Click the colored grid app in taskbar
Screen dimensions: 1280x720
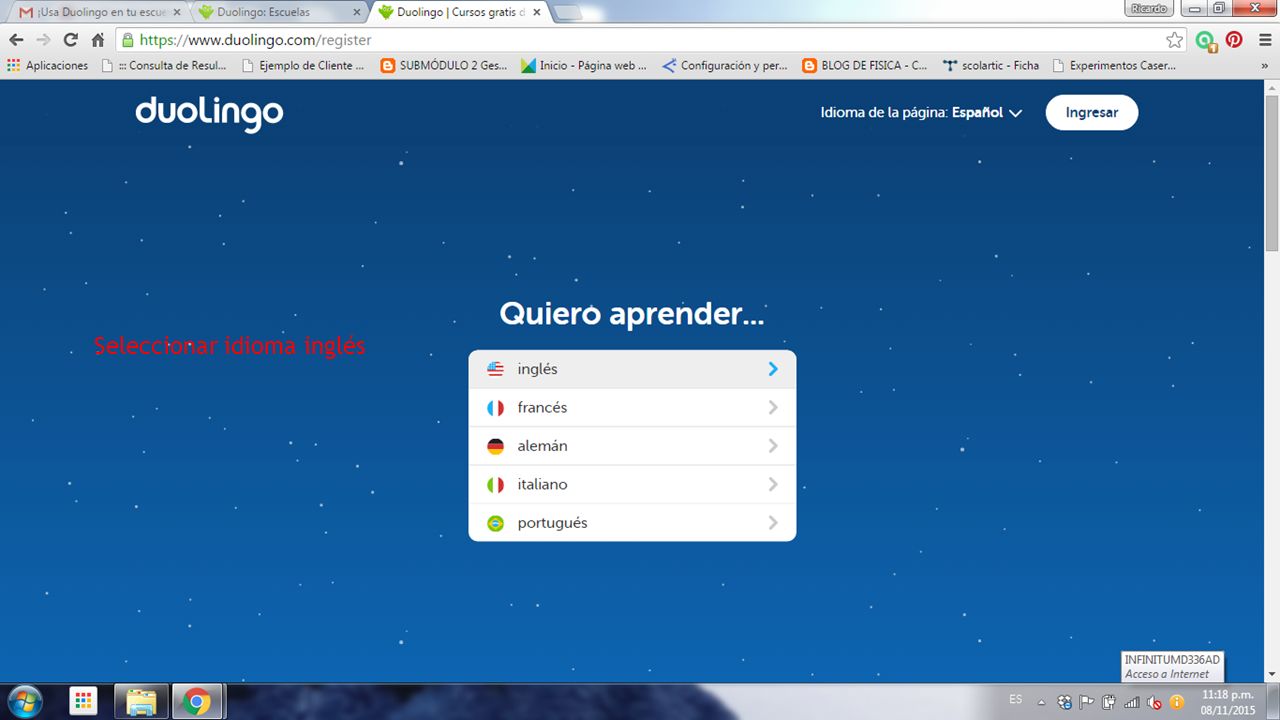pos(84,702)
